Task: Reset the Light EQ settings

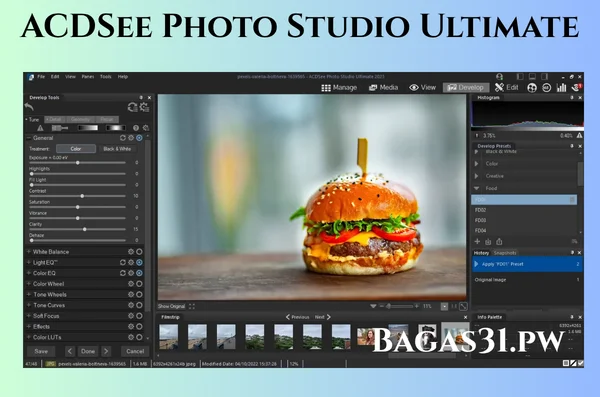Action: coord(123,263)
